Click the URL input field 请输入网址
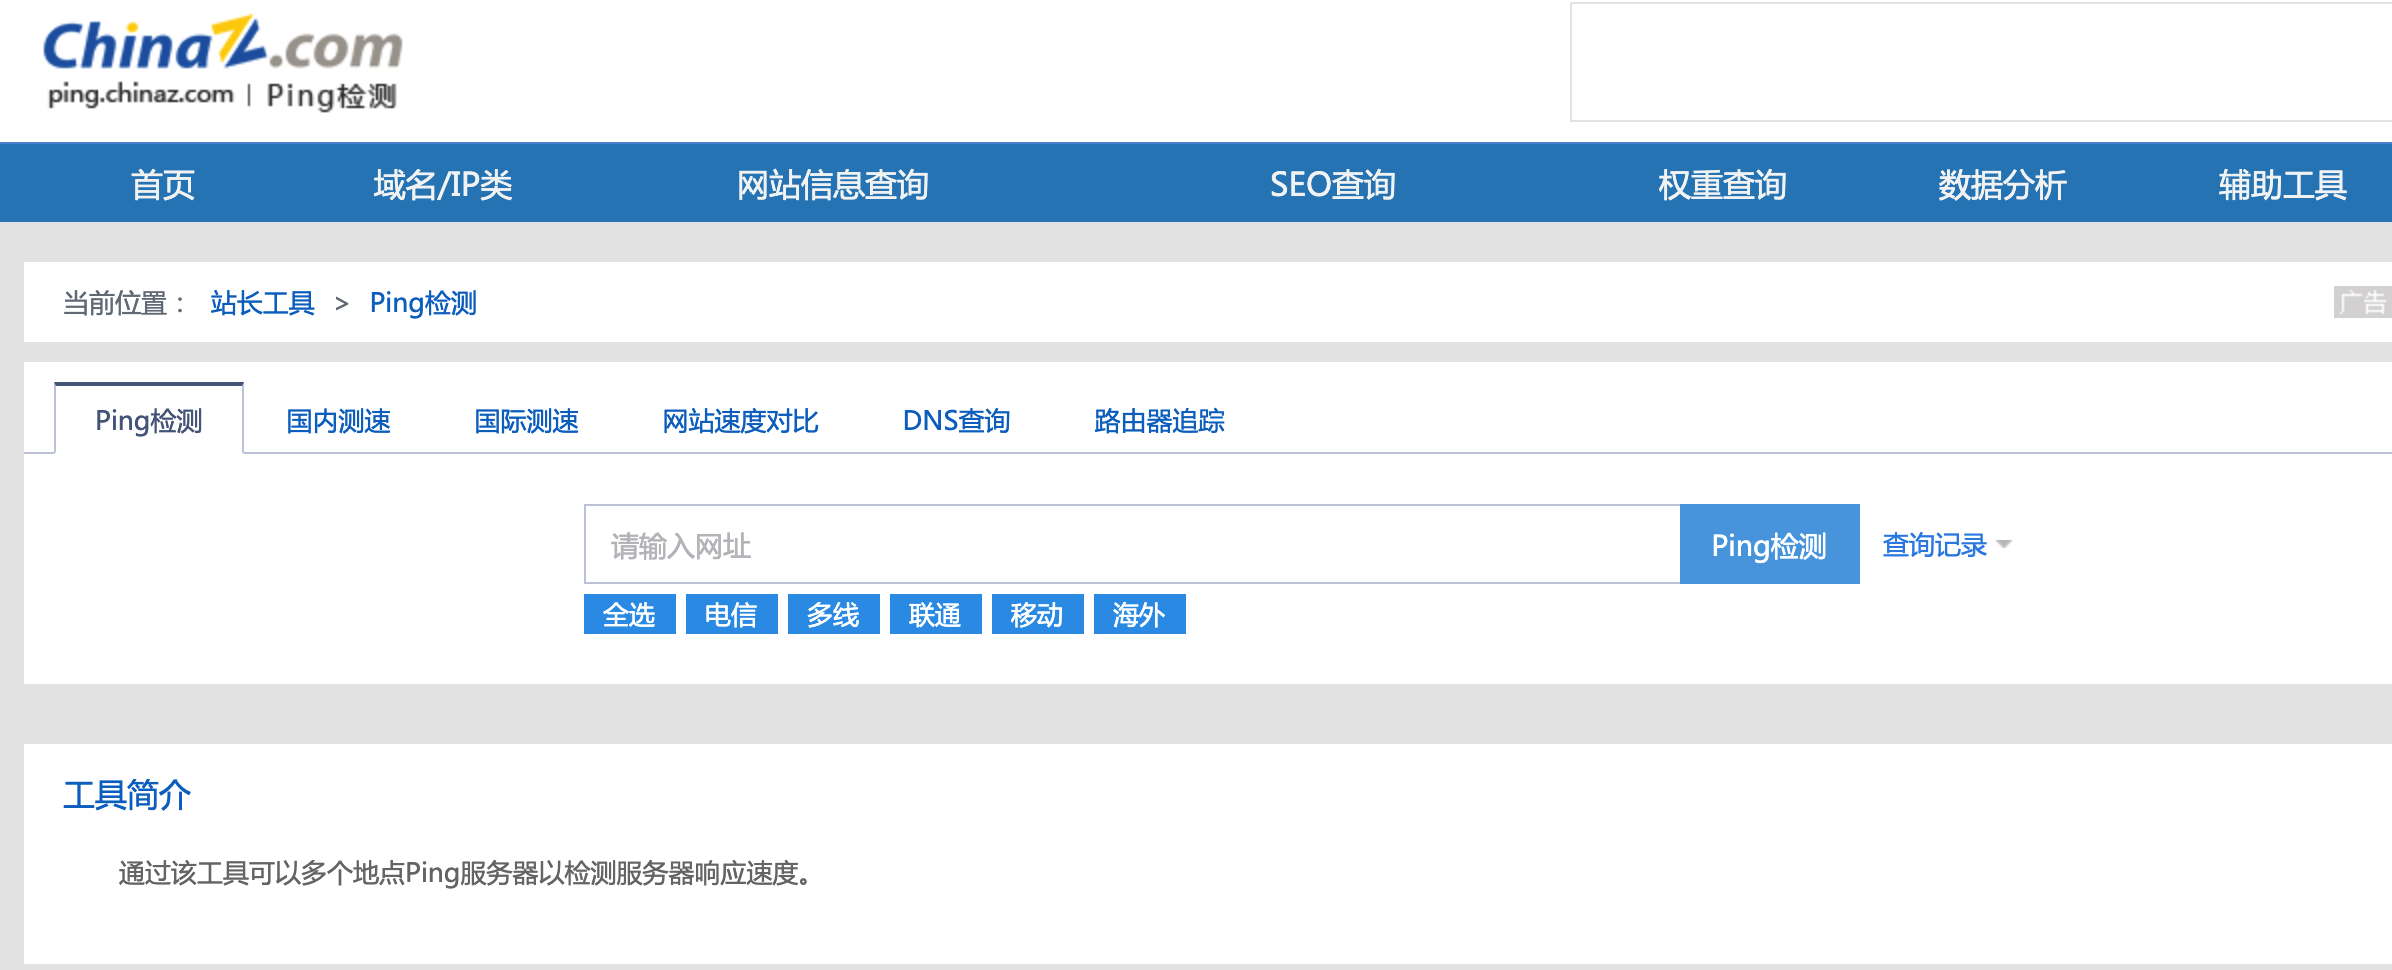 pos(1130,545)
